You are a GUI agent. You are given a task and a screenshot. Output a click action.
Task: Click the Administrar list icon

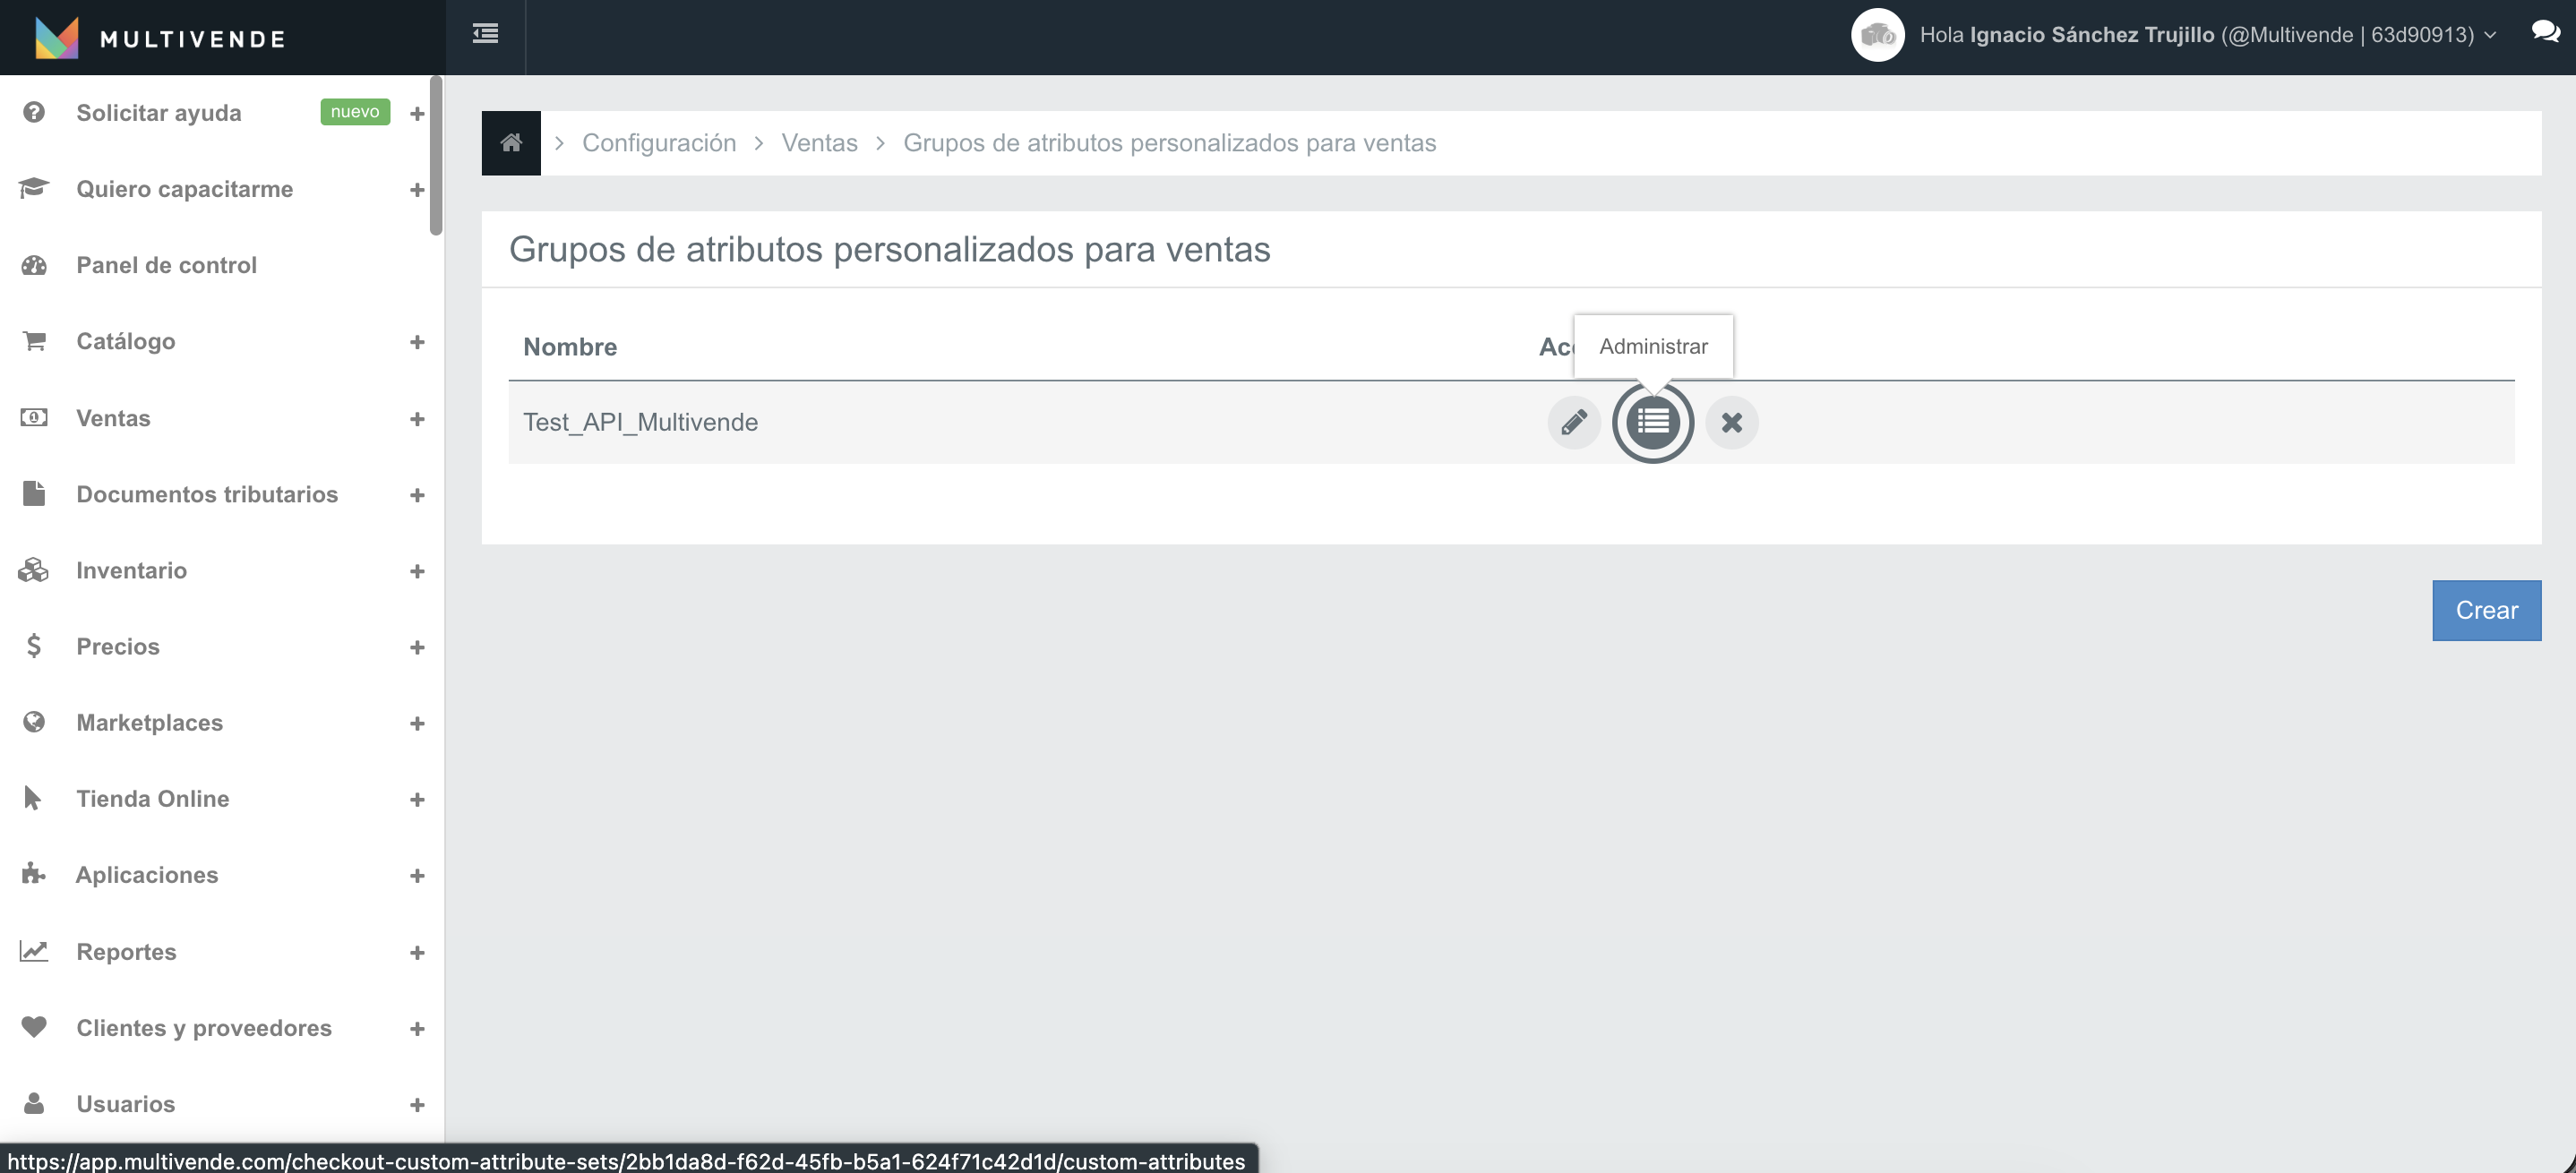coord(1652,422)
